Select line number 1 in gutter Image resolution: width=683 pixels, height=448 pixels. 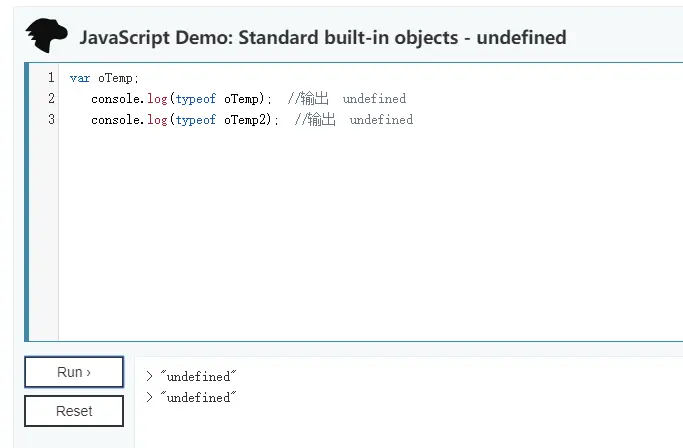[x=51, y=78]
